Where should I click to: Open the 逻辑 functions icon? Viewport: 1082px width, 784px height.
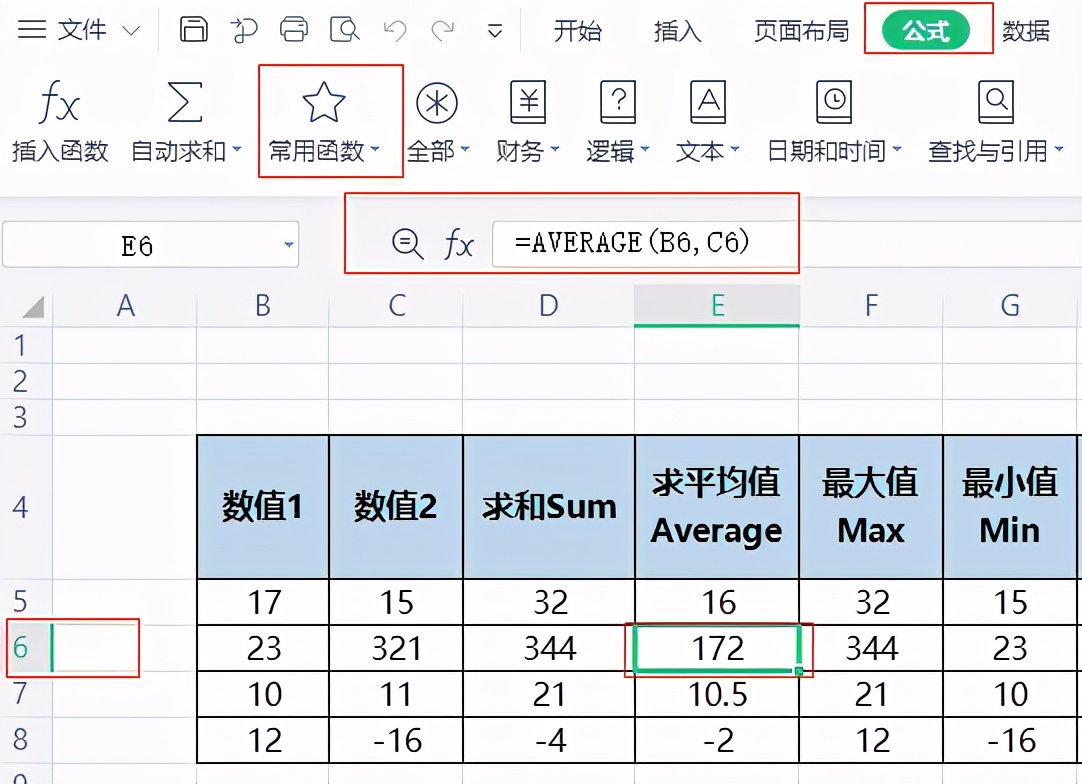(x=618, y=102)
